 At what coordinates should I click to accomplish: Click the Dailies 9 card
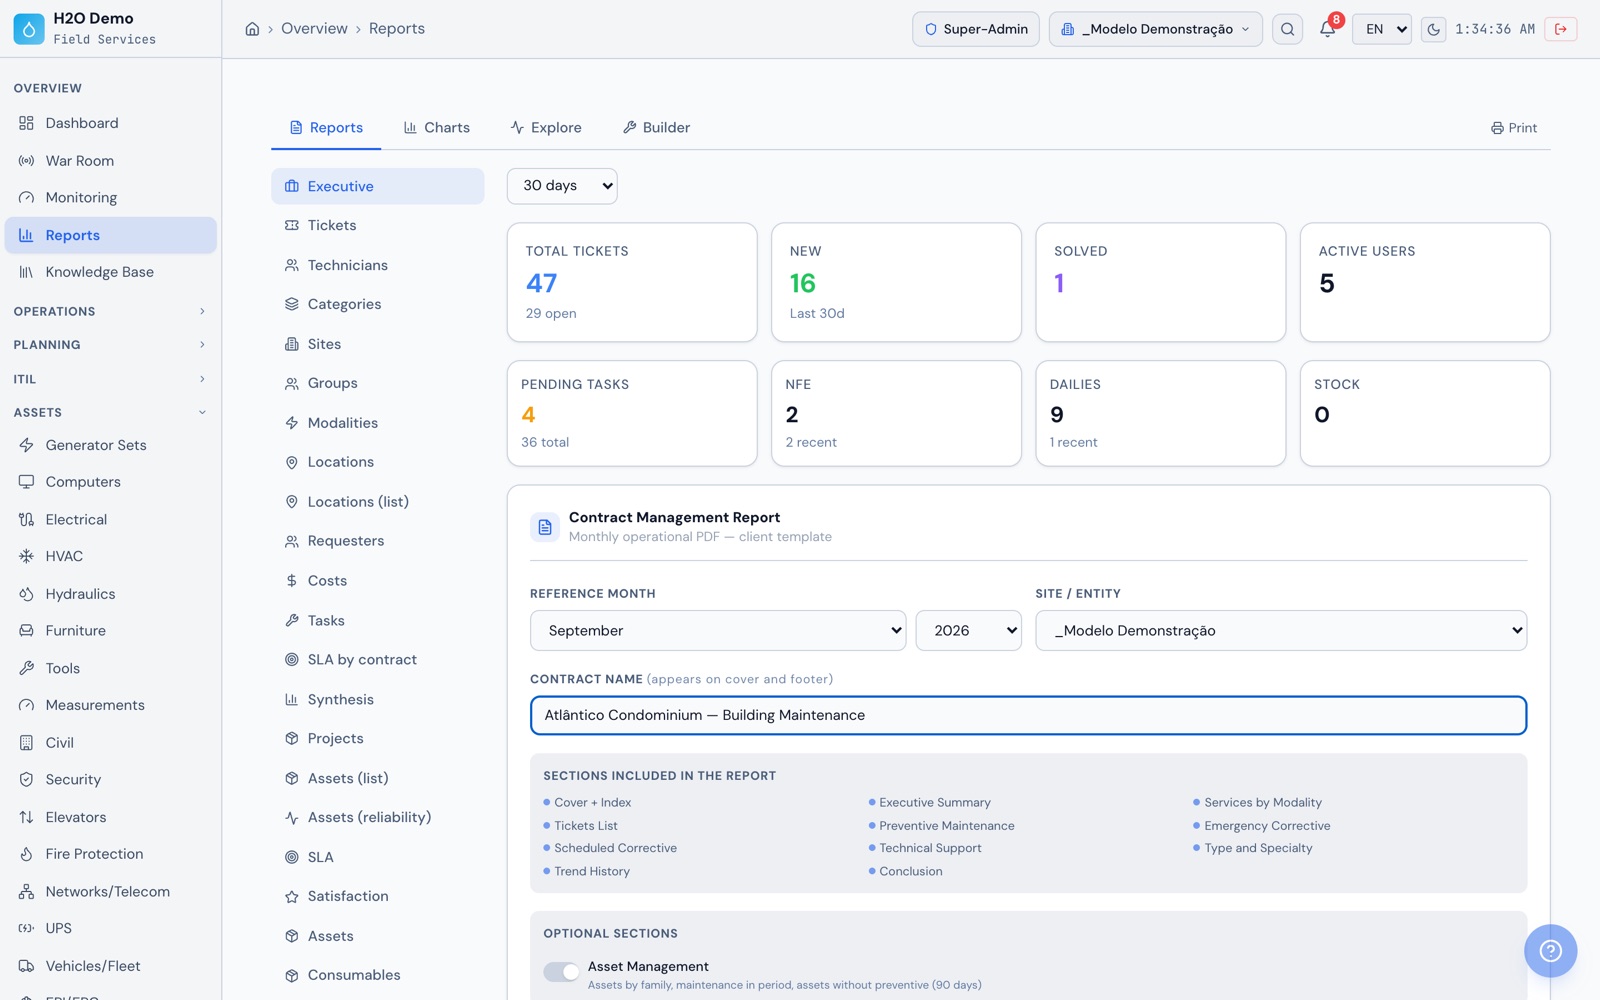pyautogui.click(x=1160, y=413)
